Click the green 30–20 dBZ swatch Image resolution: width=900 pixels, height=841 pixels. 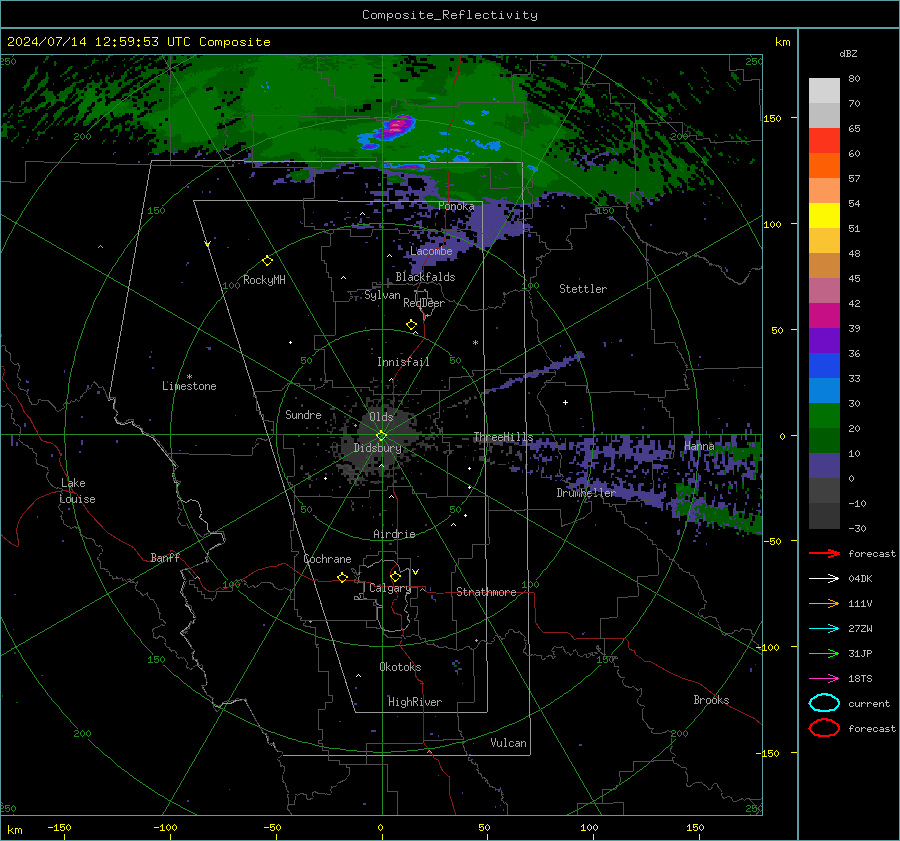tap(824, 416)
